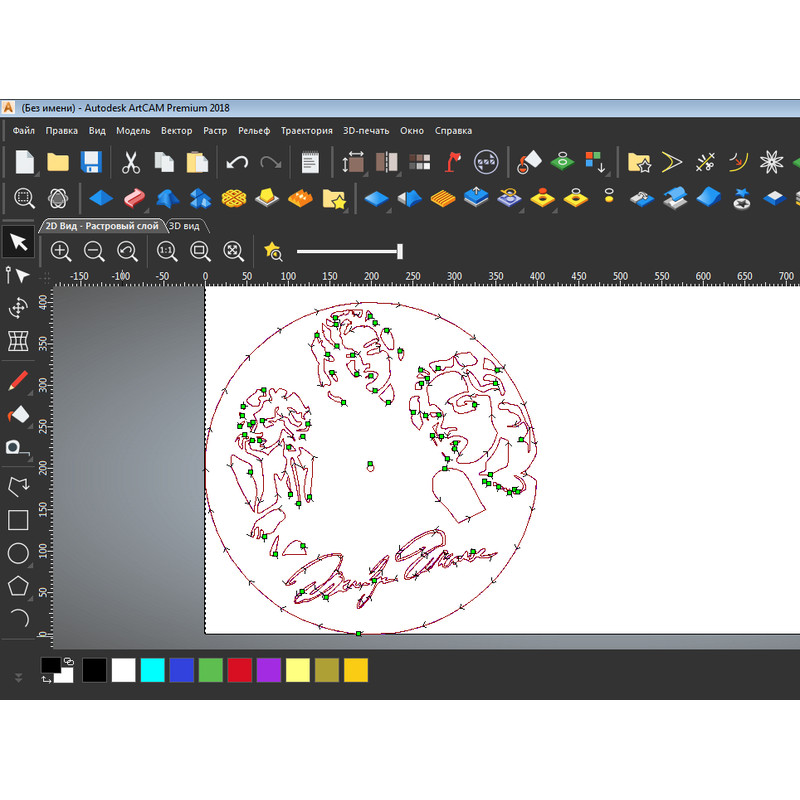This screenshot has width=800, height=800.
Task: Save the model with floppy disk icon
Action: pyautogui.click(x=91, y=162)
